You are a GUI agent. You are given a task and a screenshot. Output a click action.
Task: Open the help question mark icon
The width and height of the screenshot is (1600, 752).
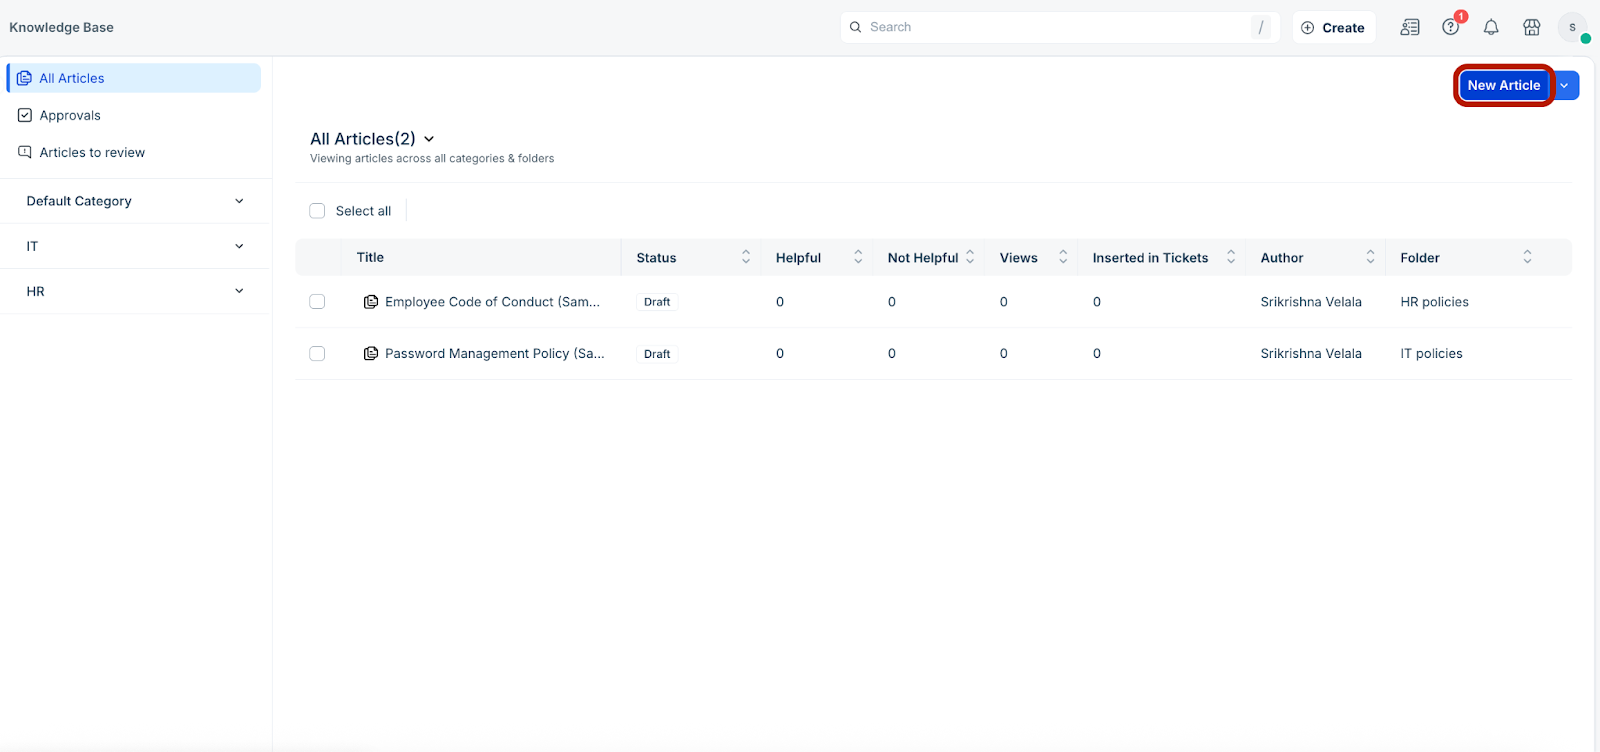tap(1450, 28)
